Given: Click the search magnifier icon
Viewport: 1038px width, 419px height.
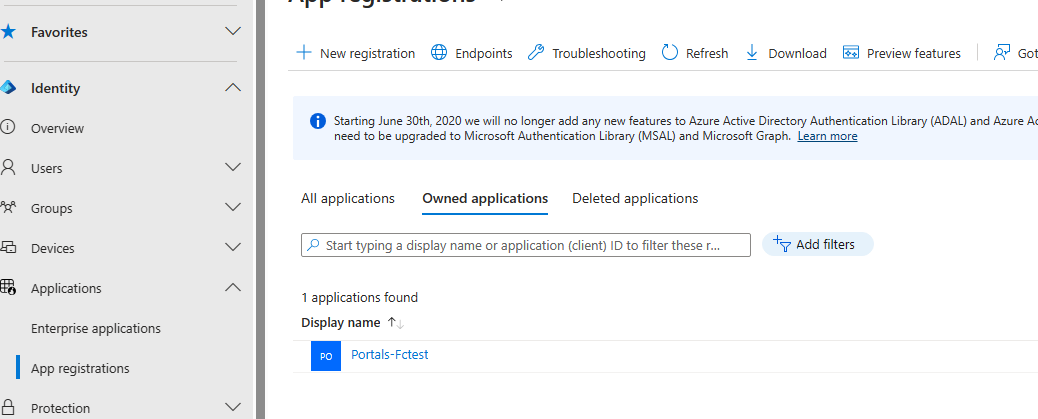Looking at the screenshot, I should (314, 245).
